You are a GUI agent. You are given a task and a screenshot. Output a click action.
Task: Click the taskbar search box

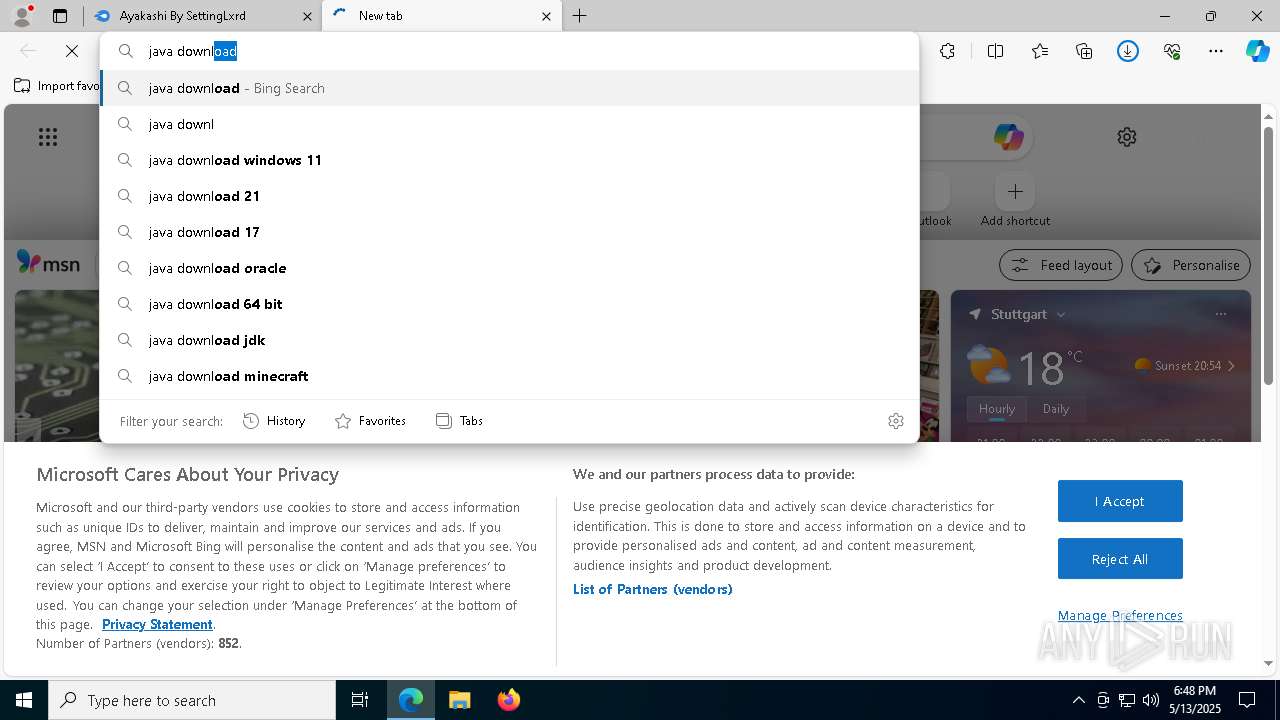[x=192, y=700]
